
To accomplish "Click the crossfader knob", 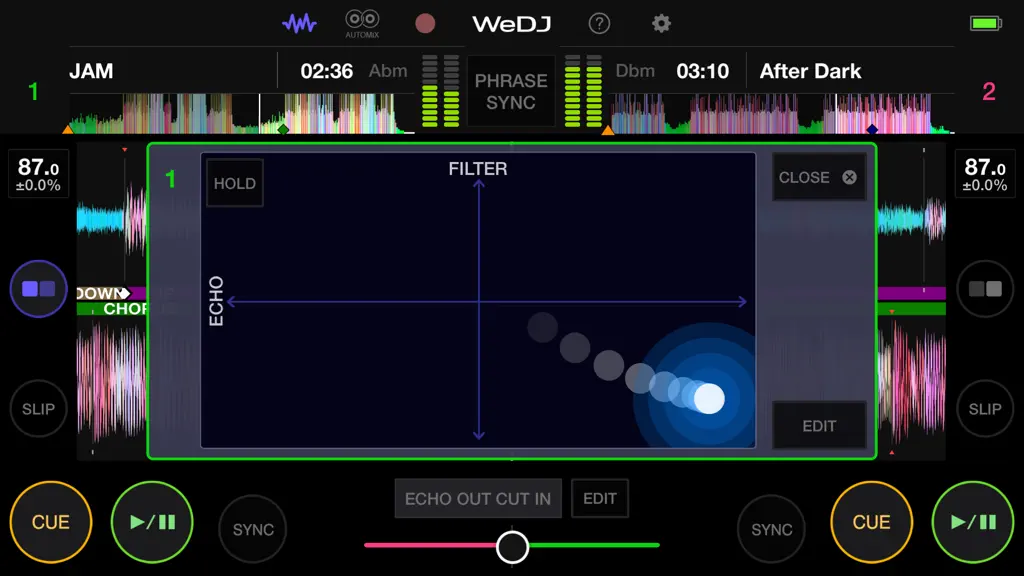I will 512,547.
